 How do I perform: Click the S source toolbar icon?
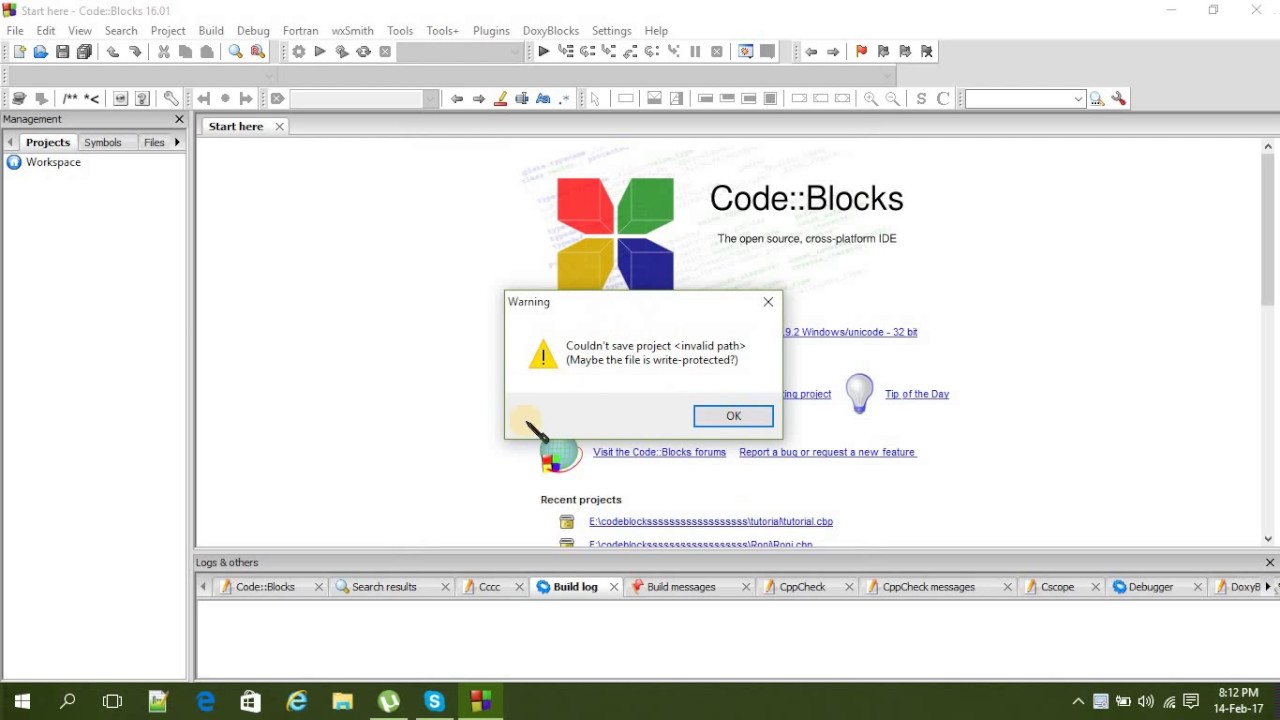[x=921, y=99]
